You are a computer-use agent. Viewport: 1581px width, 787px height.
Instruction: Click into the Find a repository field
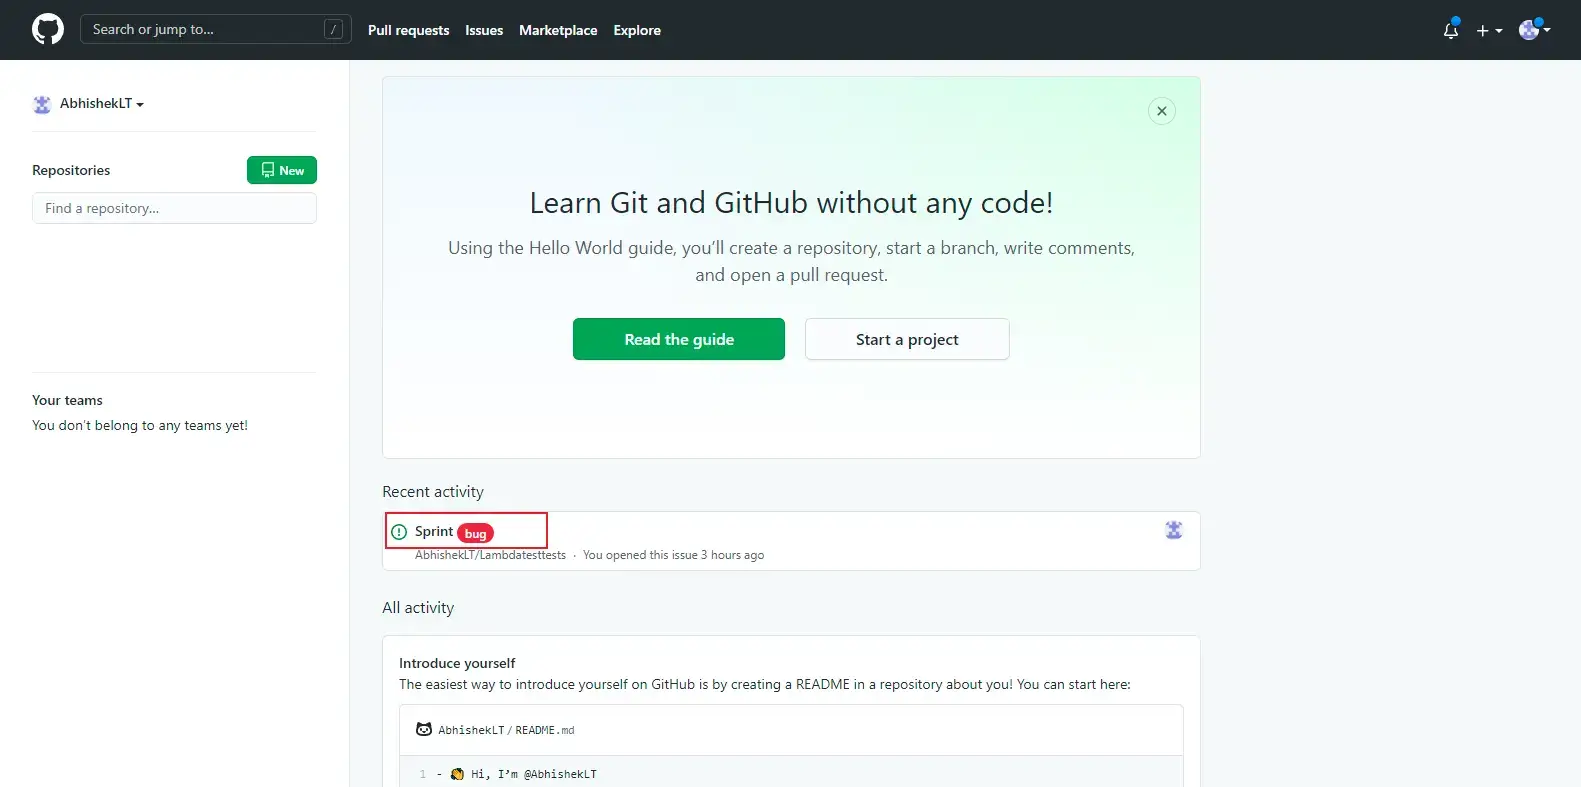point(174,208)
